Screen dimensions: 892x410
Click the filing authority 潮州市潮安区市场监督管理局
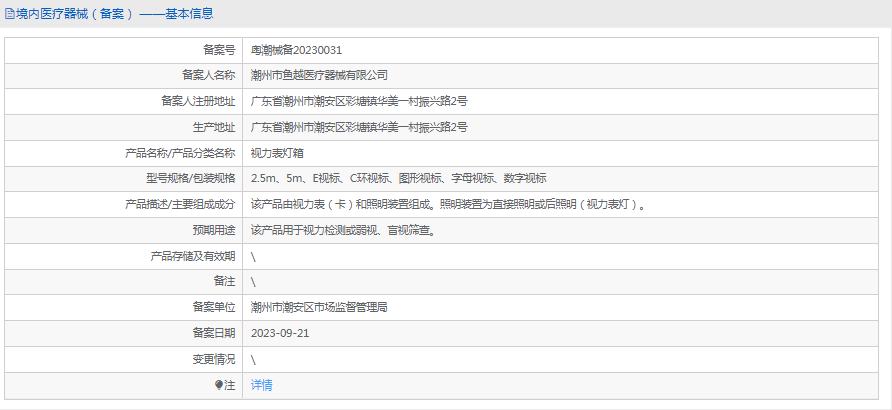point(319,308)
